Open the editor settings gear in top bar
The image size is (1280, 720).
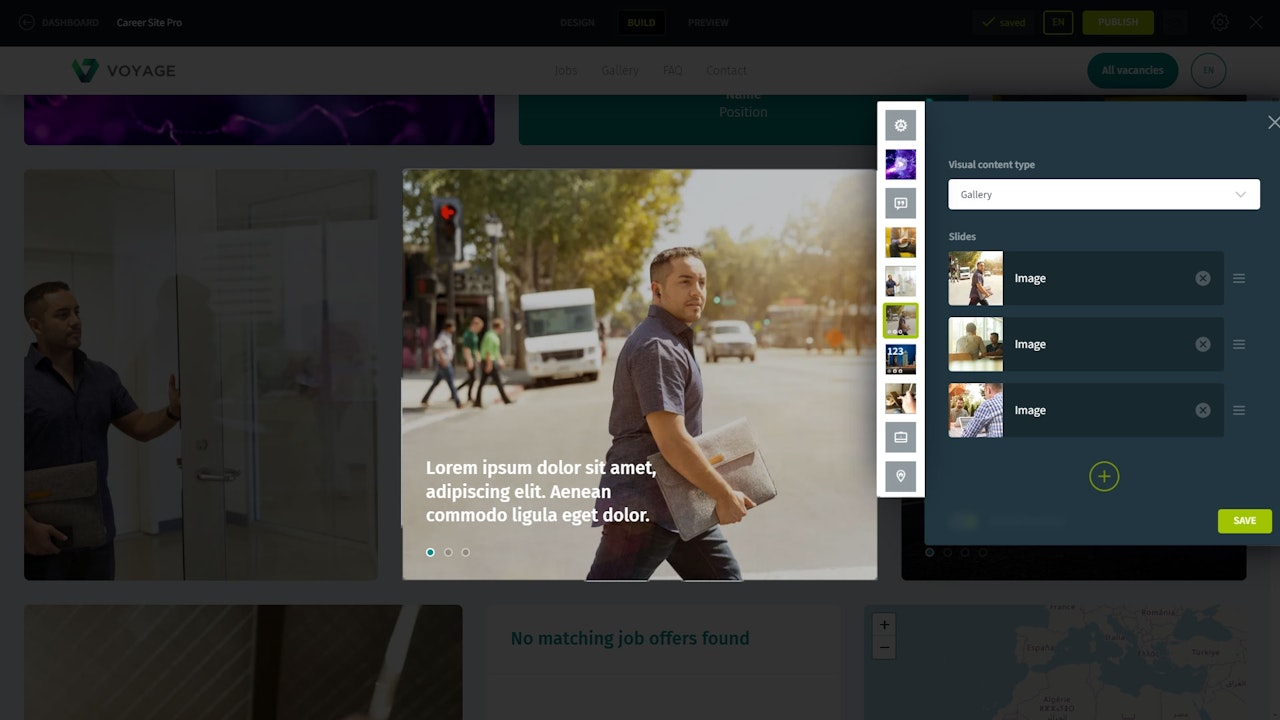pos(1220,22)
